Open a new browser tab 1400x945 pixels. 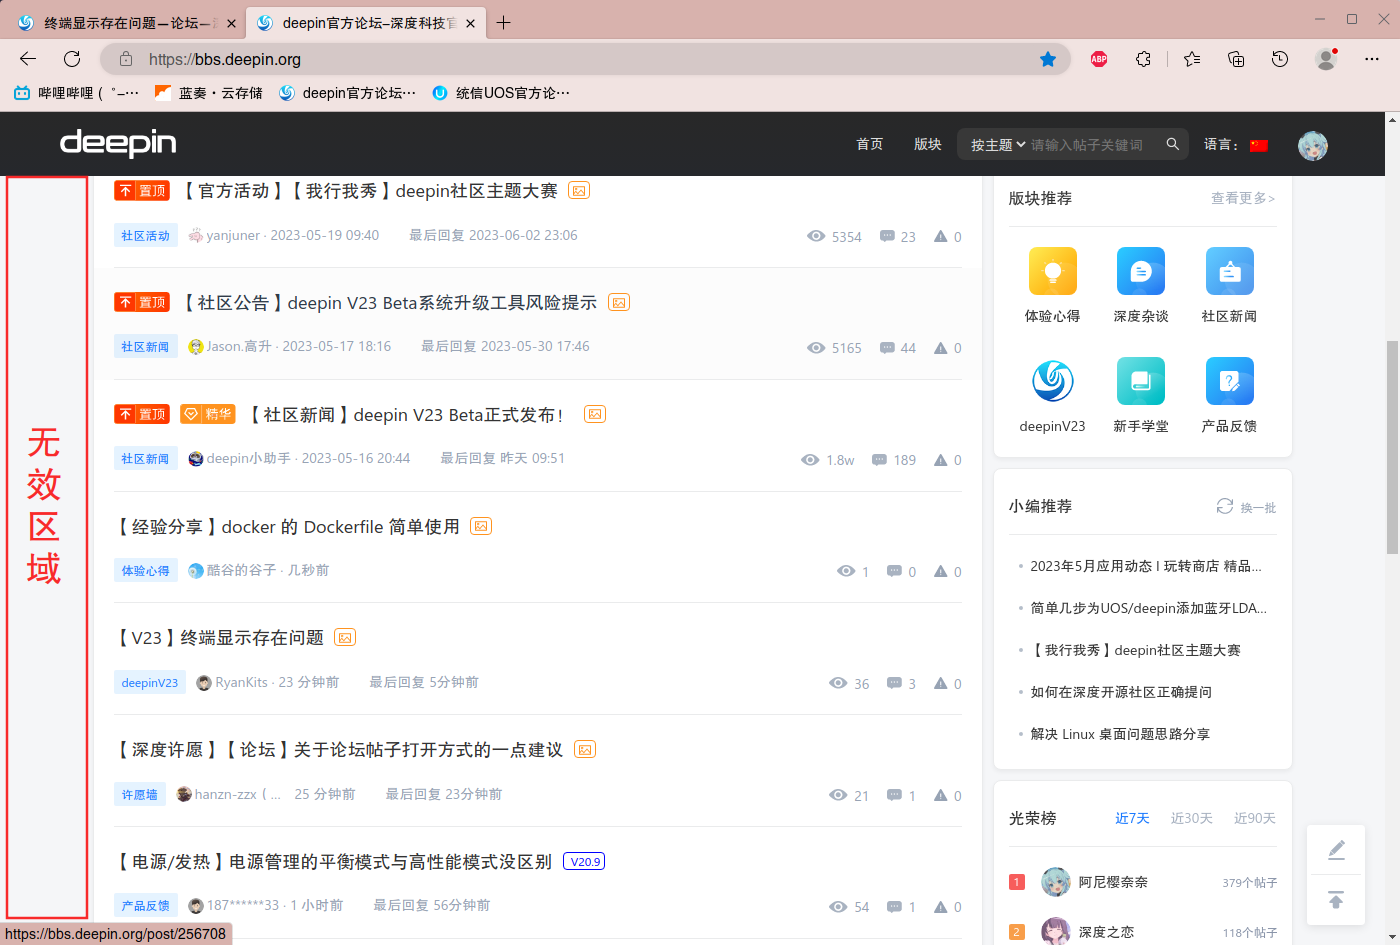[503, 22]
